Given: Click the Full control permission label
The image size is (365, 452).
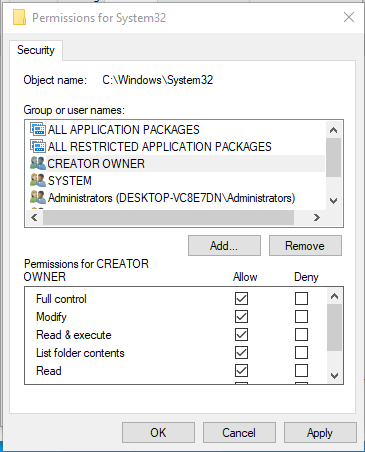Looking at the screenshot, I should pyautogui.click(x=61, y=299).
